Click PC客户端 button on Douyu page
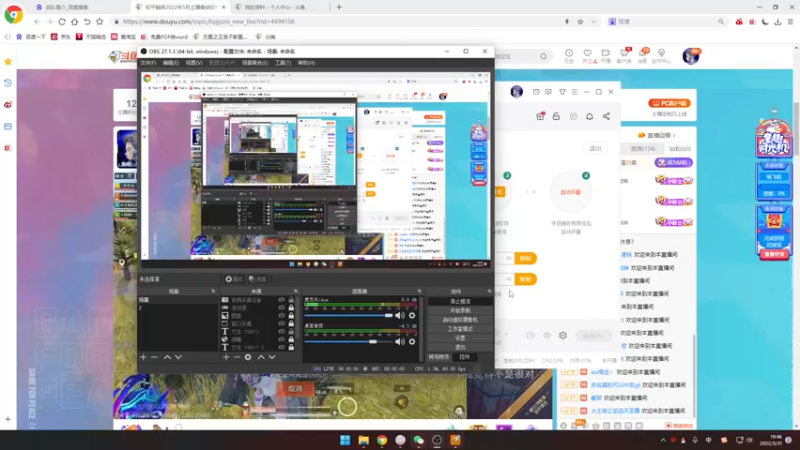This screenshot has width=800, height=450. pos(669,103)
